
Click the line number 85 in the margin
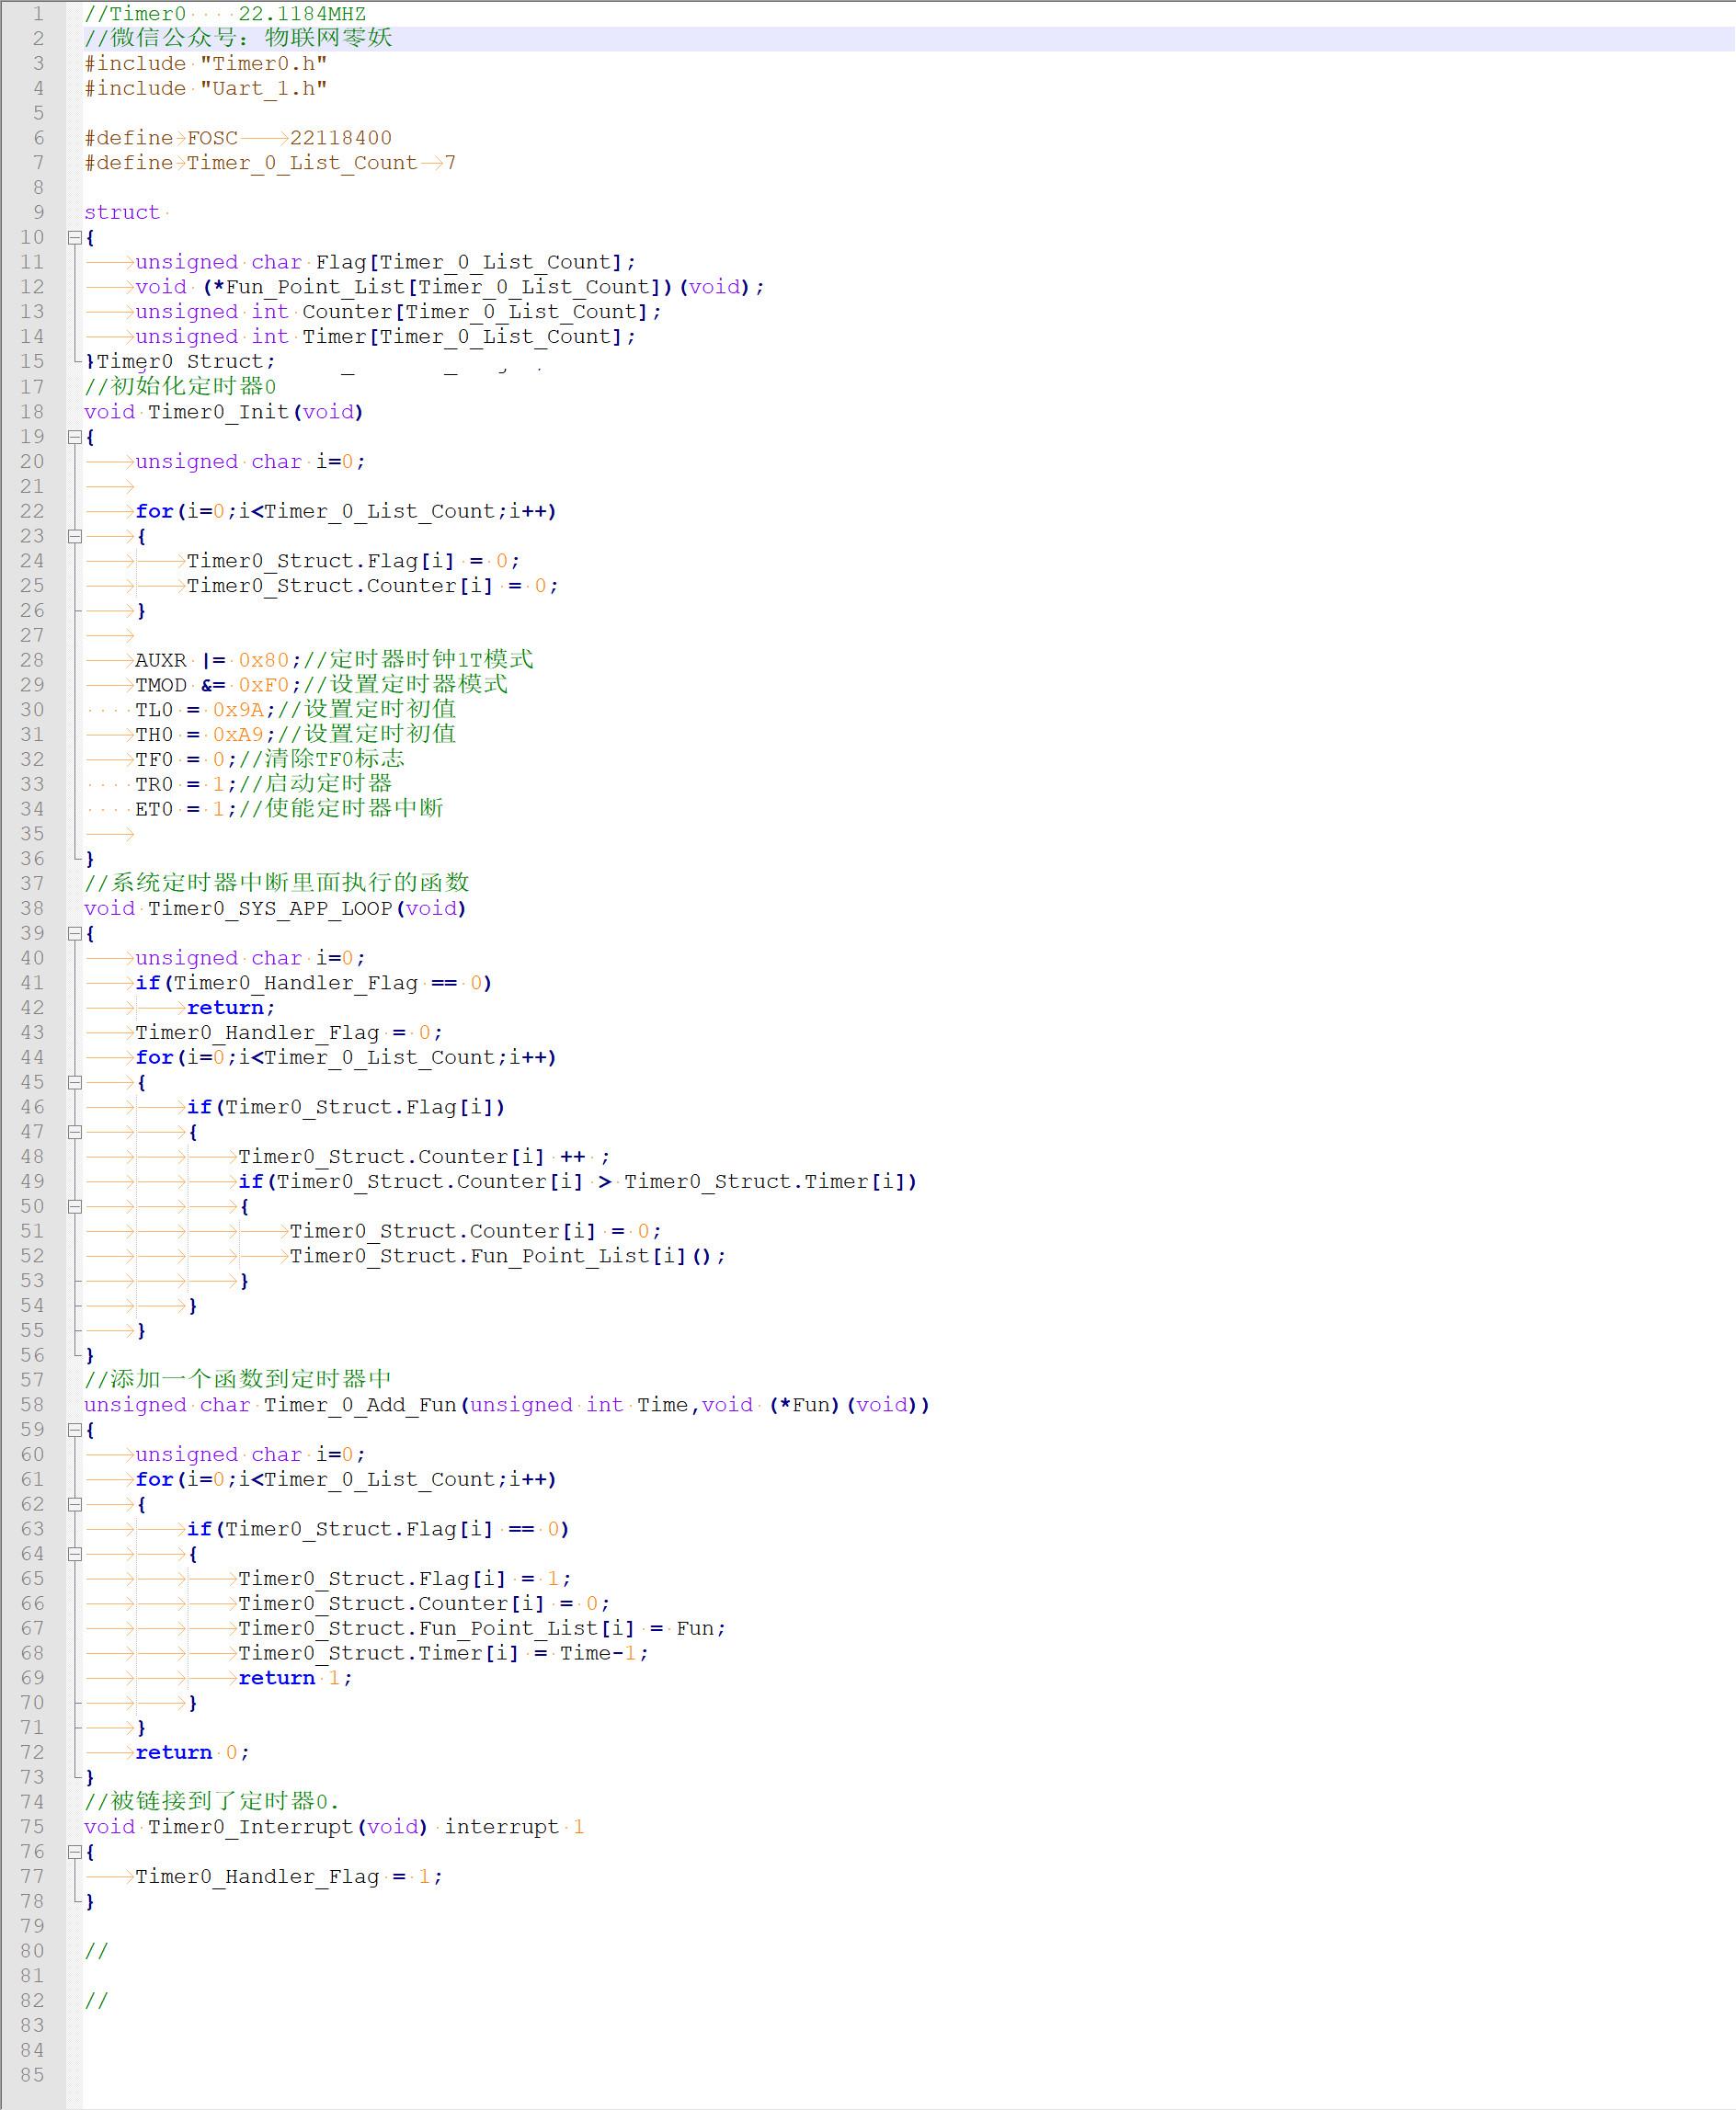click(x=32, y=2075)
